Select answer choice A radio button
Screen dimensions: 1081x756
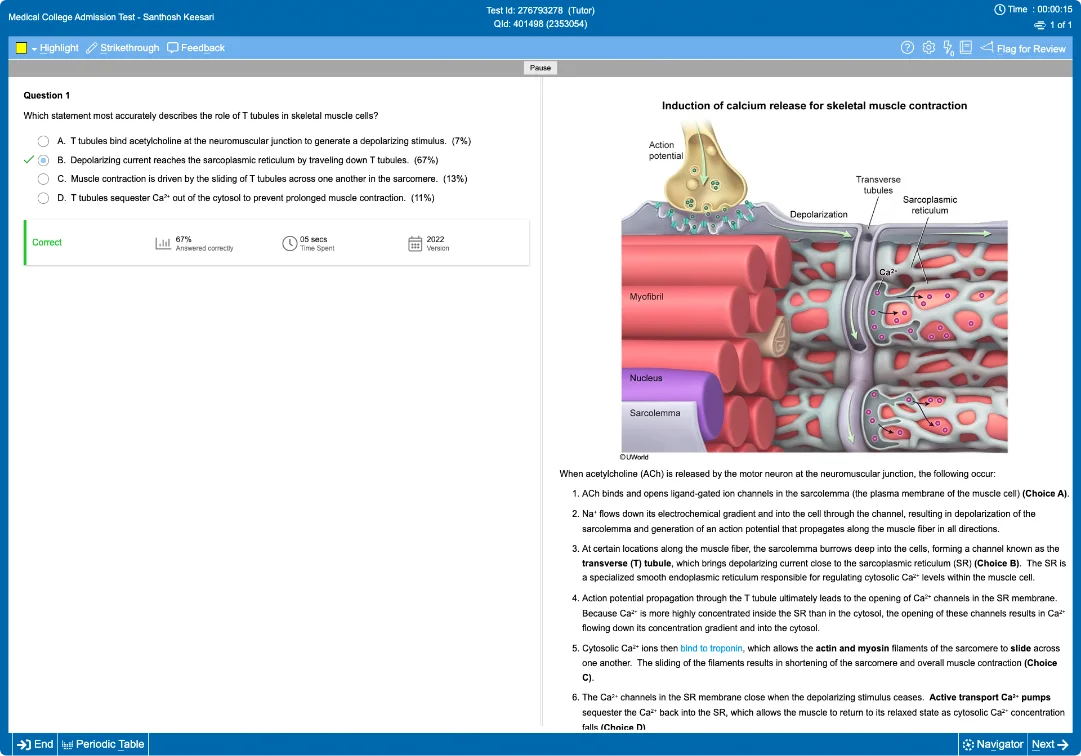coord(43,142)
